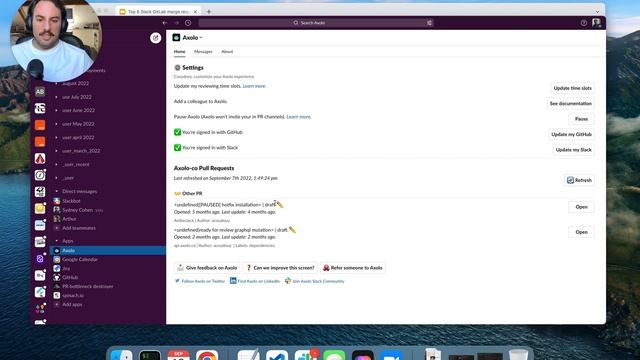Open Chrome from the dock

pyautogui.click(x=207, y=355)
